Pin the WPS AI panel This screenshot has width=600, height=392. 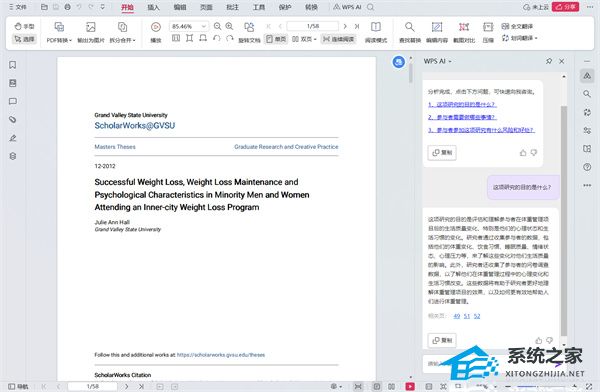click(549, 61)
